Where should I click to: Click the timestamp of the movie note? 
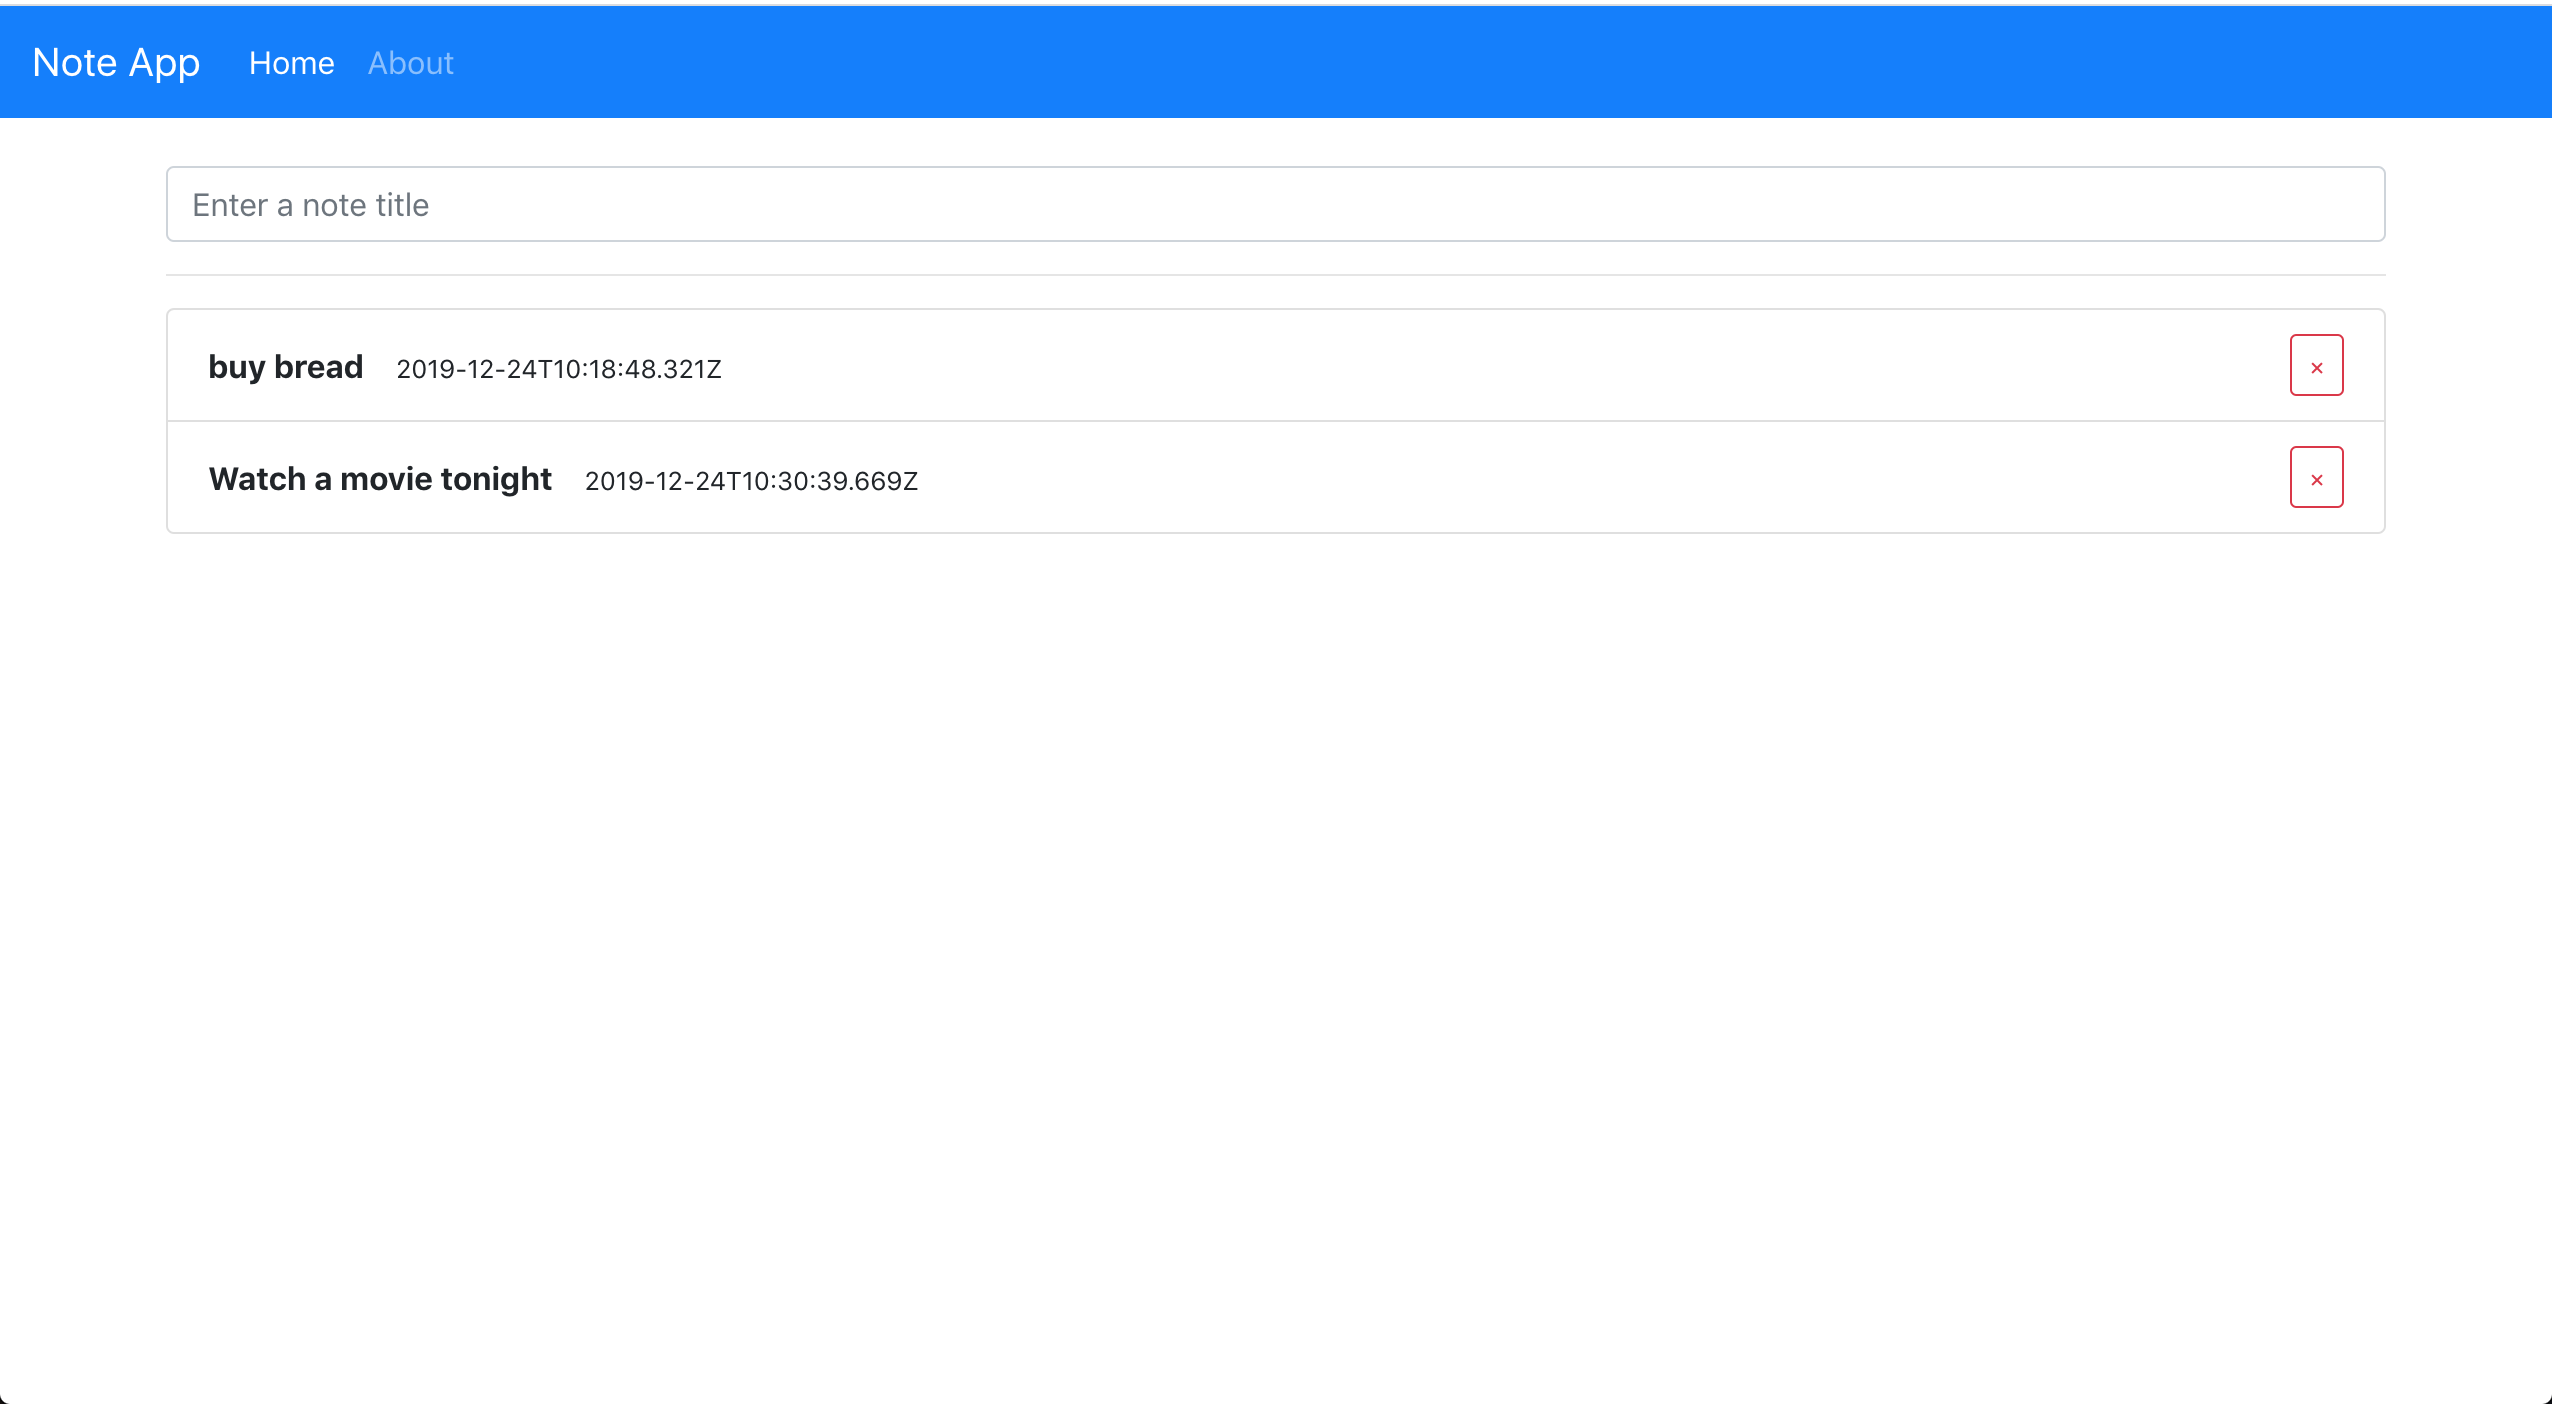pyautogui.click(x=751, y=481)
